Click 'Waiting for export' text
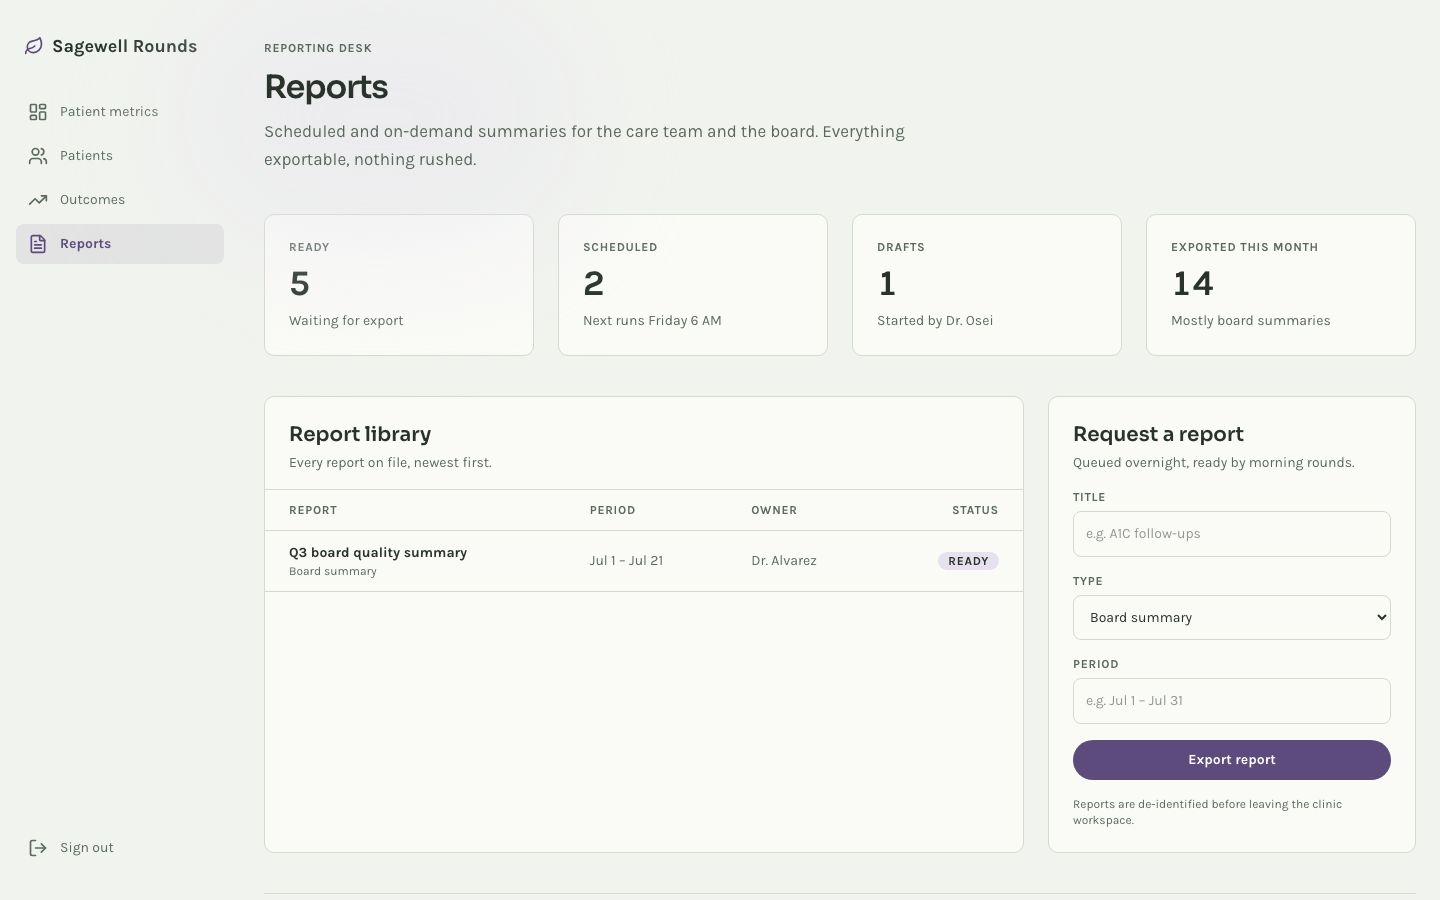This screenshot has height=900, width=1440. 346,321
